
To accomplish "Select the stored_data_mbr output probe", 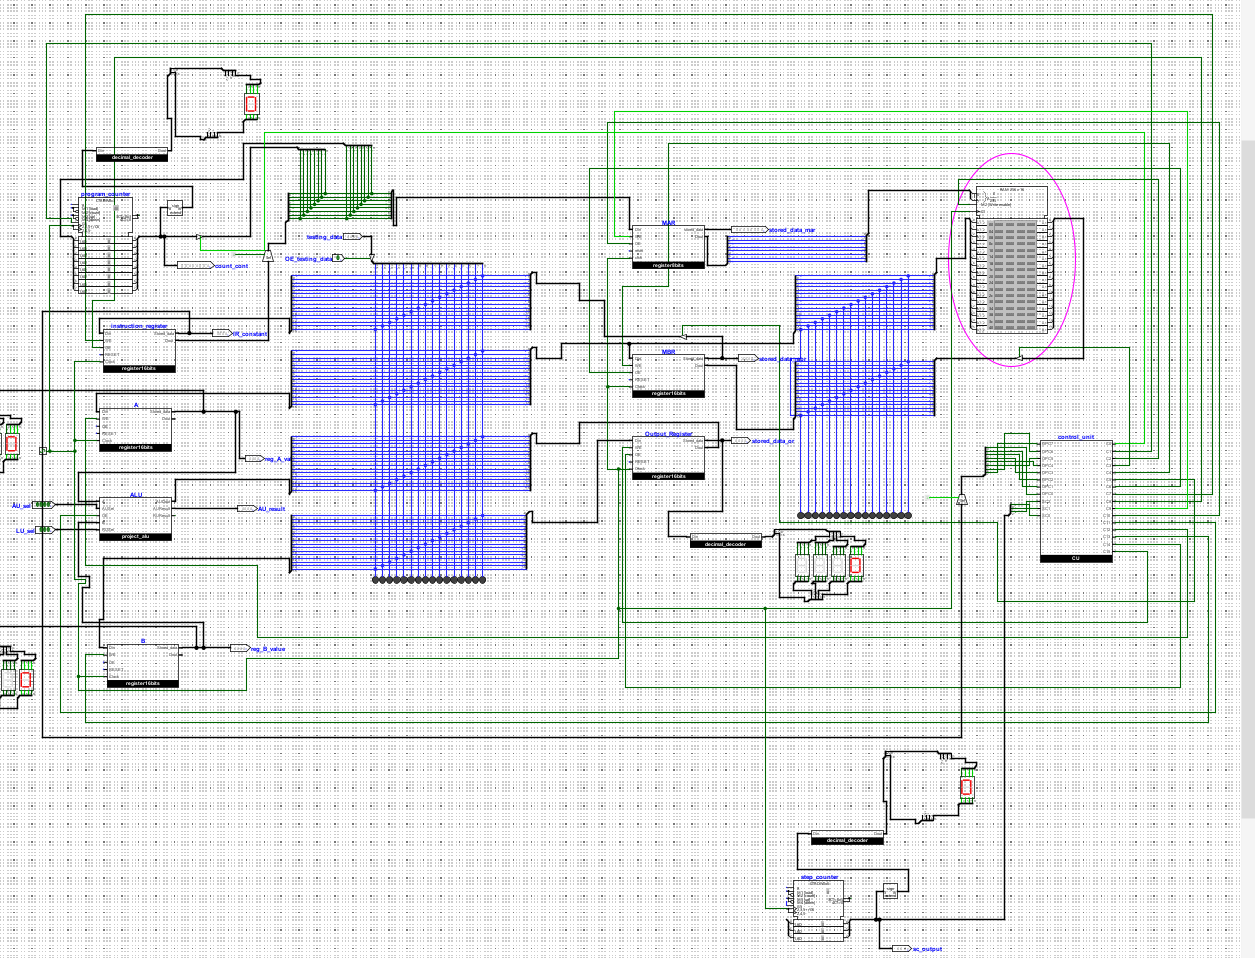I will coord(748,357).
